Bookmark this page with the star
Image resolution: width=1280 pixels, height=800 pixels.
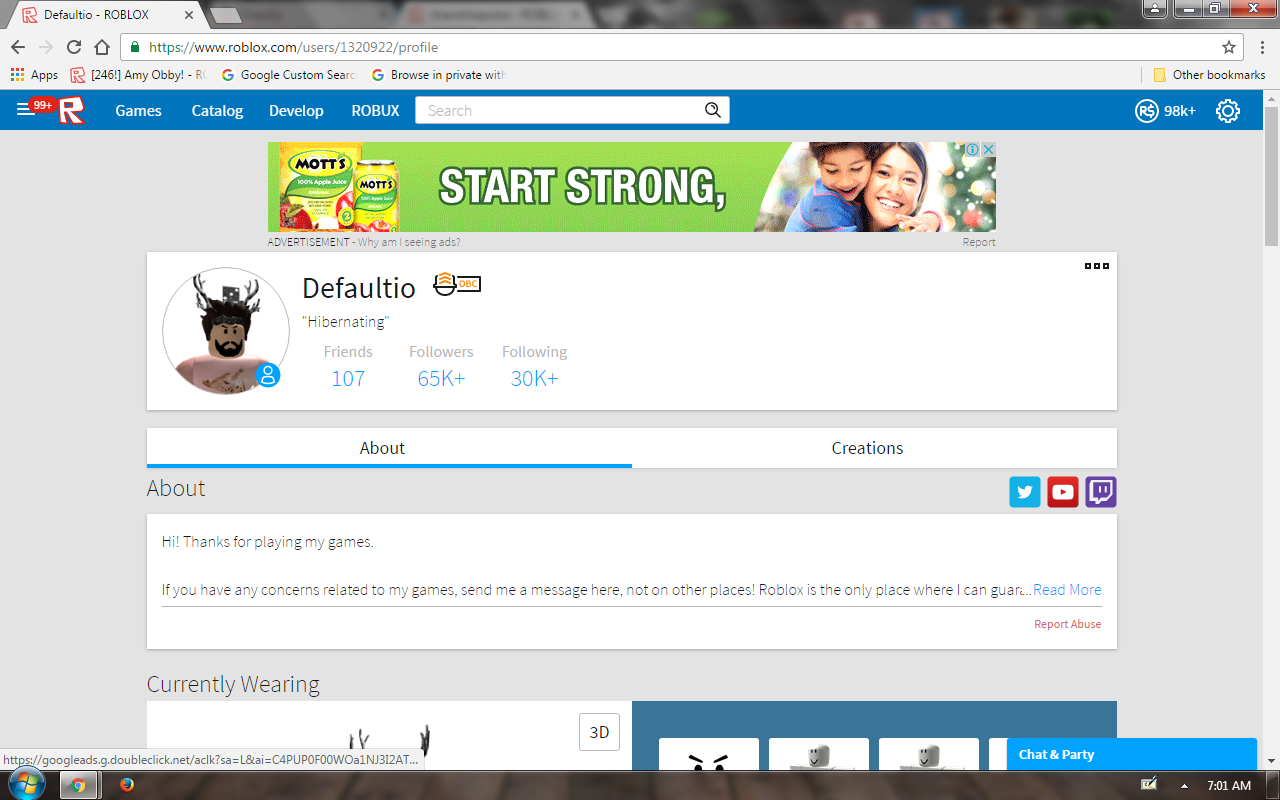(1229, 47)
